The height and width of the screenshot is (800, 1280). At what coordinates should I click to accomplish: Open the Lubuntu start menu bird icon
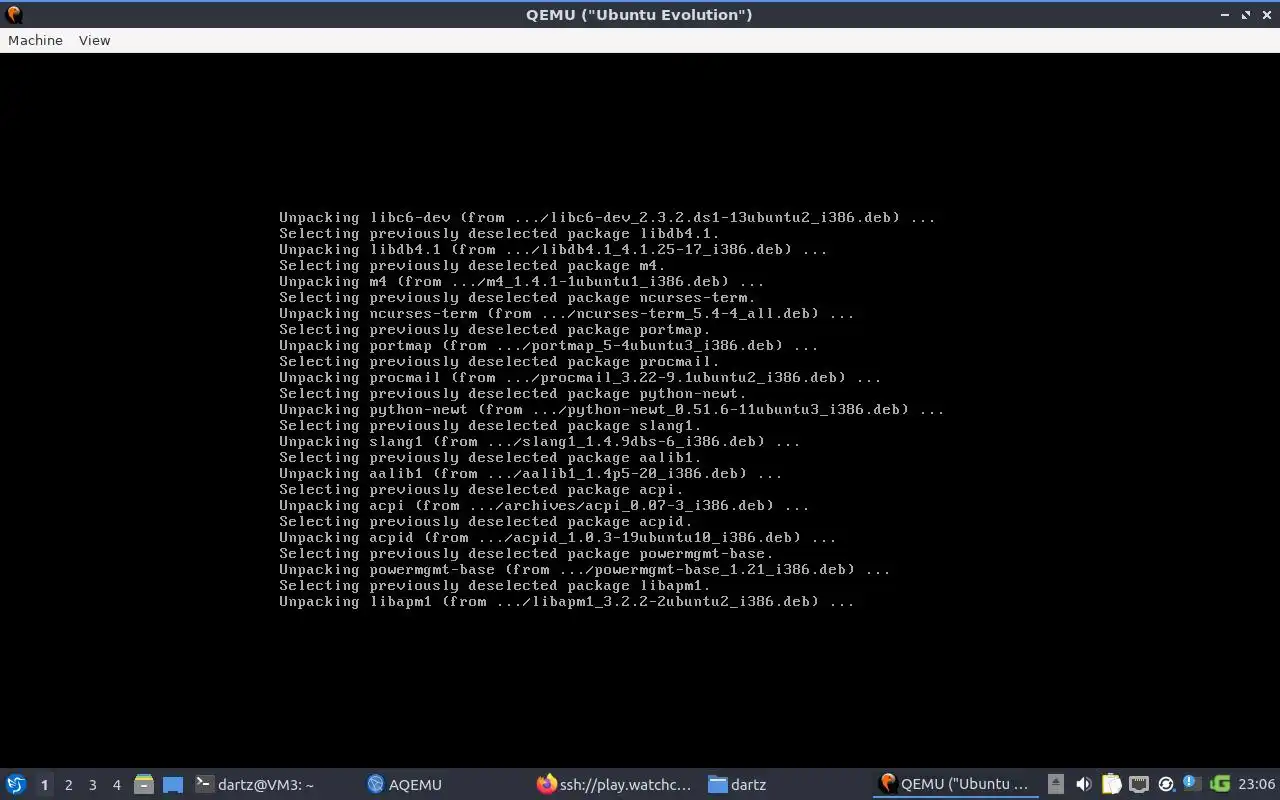tap(15, 785)
